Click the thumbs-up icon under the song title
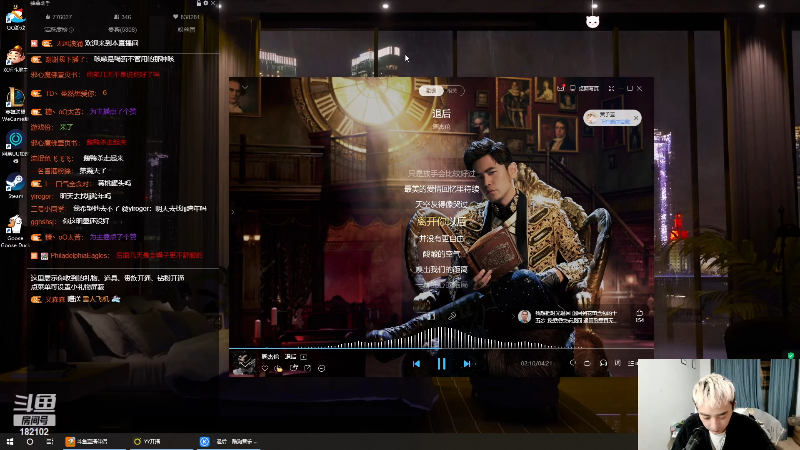This screenshot has width=800, height=450. click(x=279, y=368)
